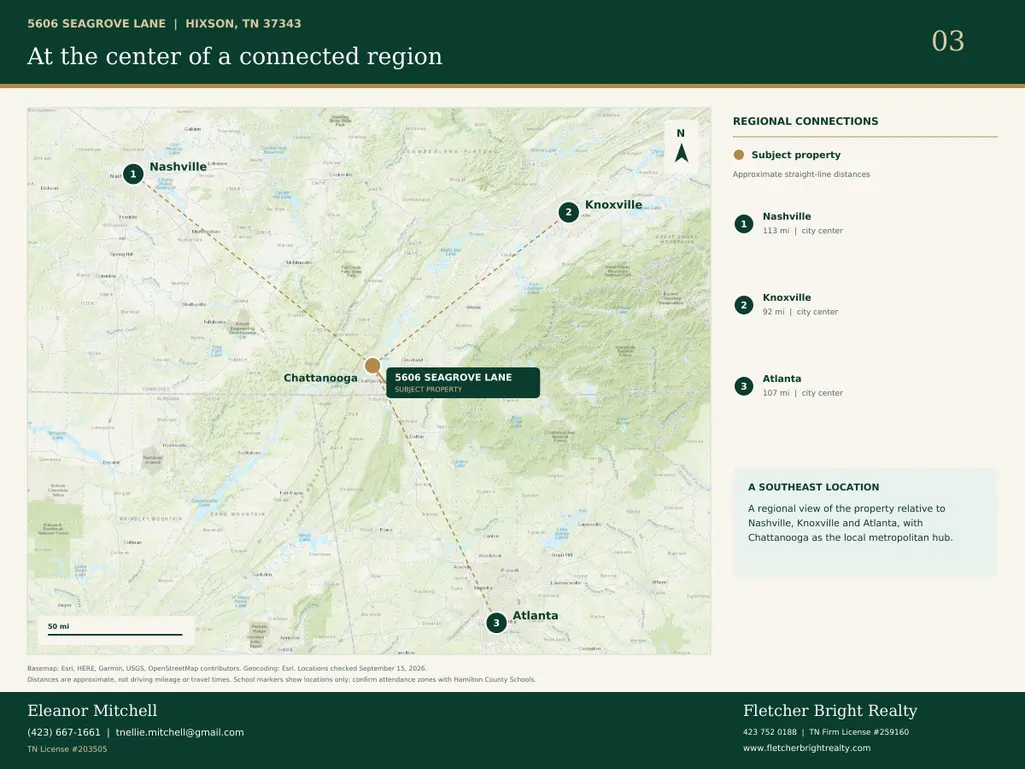This screenshot has height=769, width=1025.
Task: Click page number 03 in header
Action: click(948, 41)
